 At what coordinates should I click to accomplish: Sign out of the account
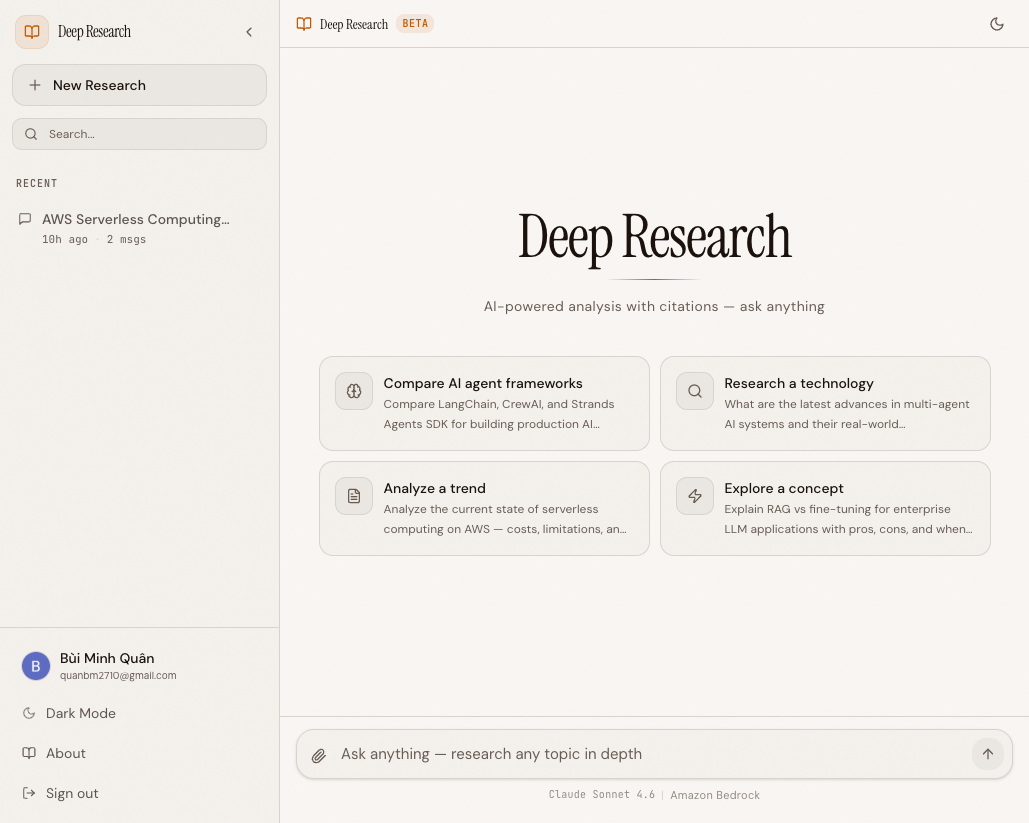point(139,793)
